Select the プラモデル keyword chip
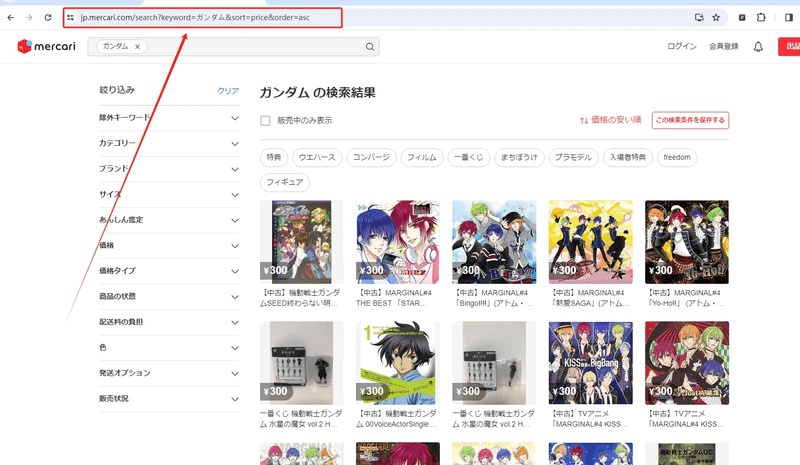 (x=573, y=157)
